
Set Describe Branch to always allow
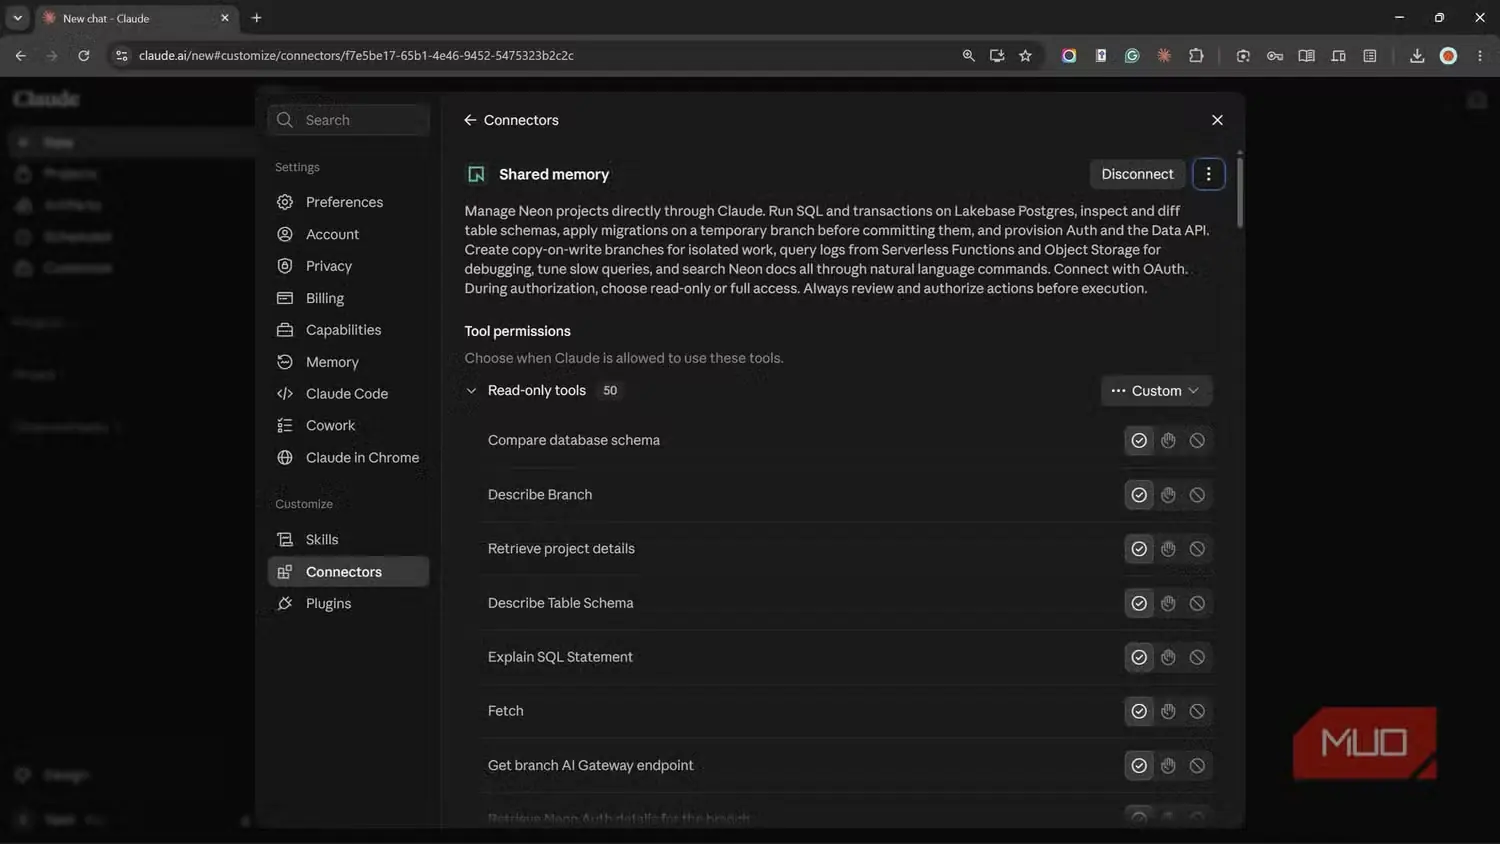(x=1139, y=495)
